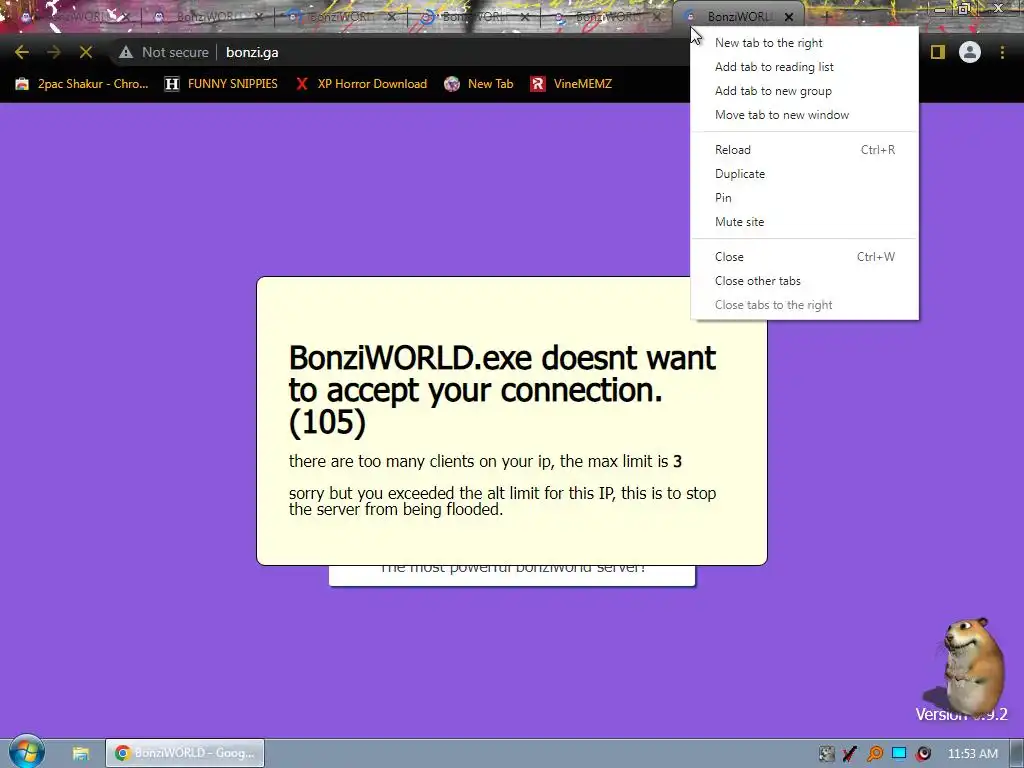Choose Add tab to reading list

(805, 67)
